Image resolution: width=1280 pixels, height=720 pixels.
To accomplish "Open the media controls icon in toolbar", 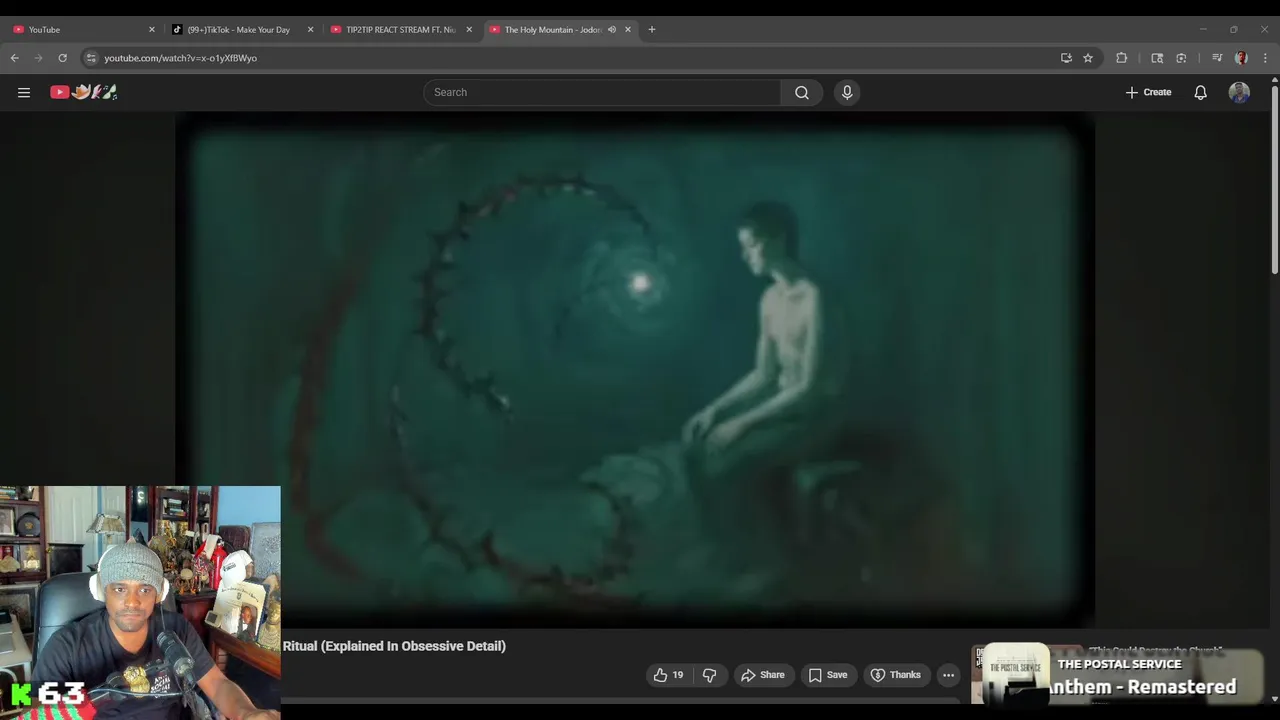I will [x=1217, y=58].
